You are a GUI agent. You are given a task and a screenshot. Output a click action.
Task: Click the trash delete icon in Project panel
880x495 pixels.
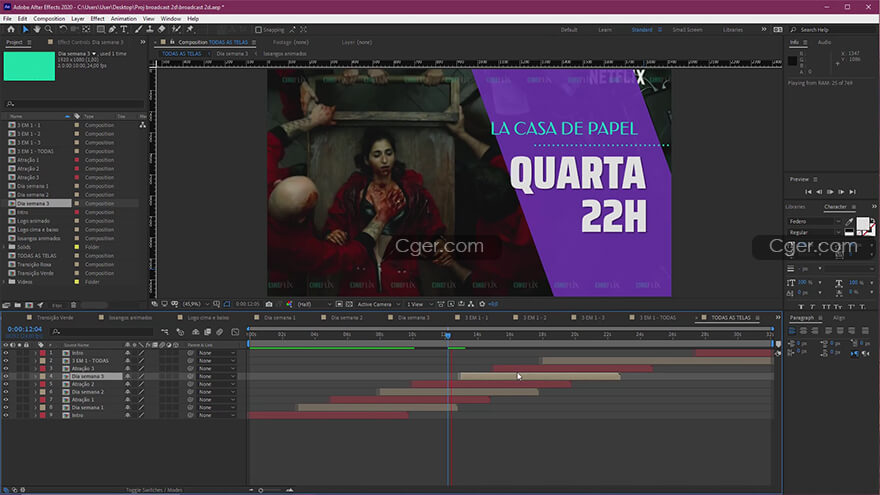tap(74, 305)
